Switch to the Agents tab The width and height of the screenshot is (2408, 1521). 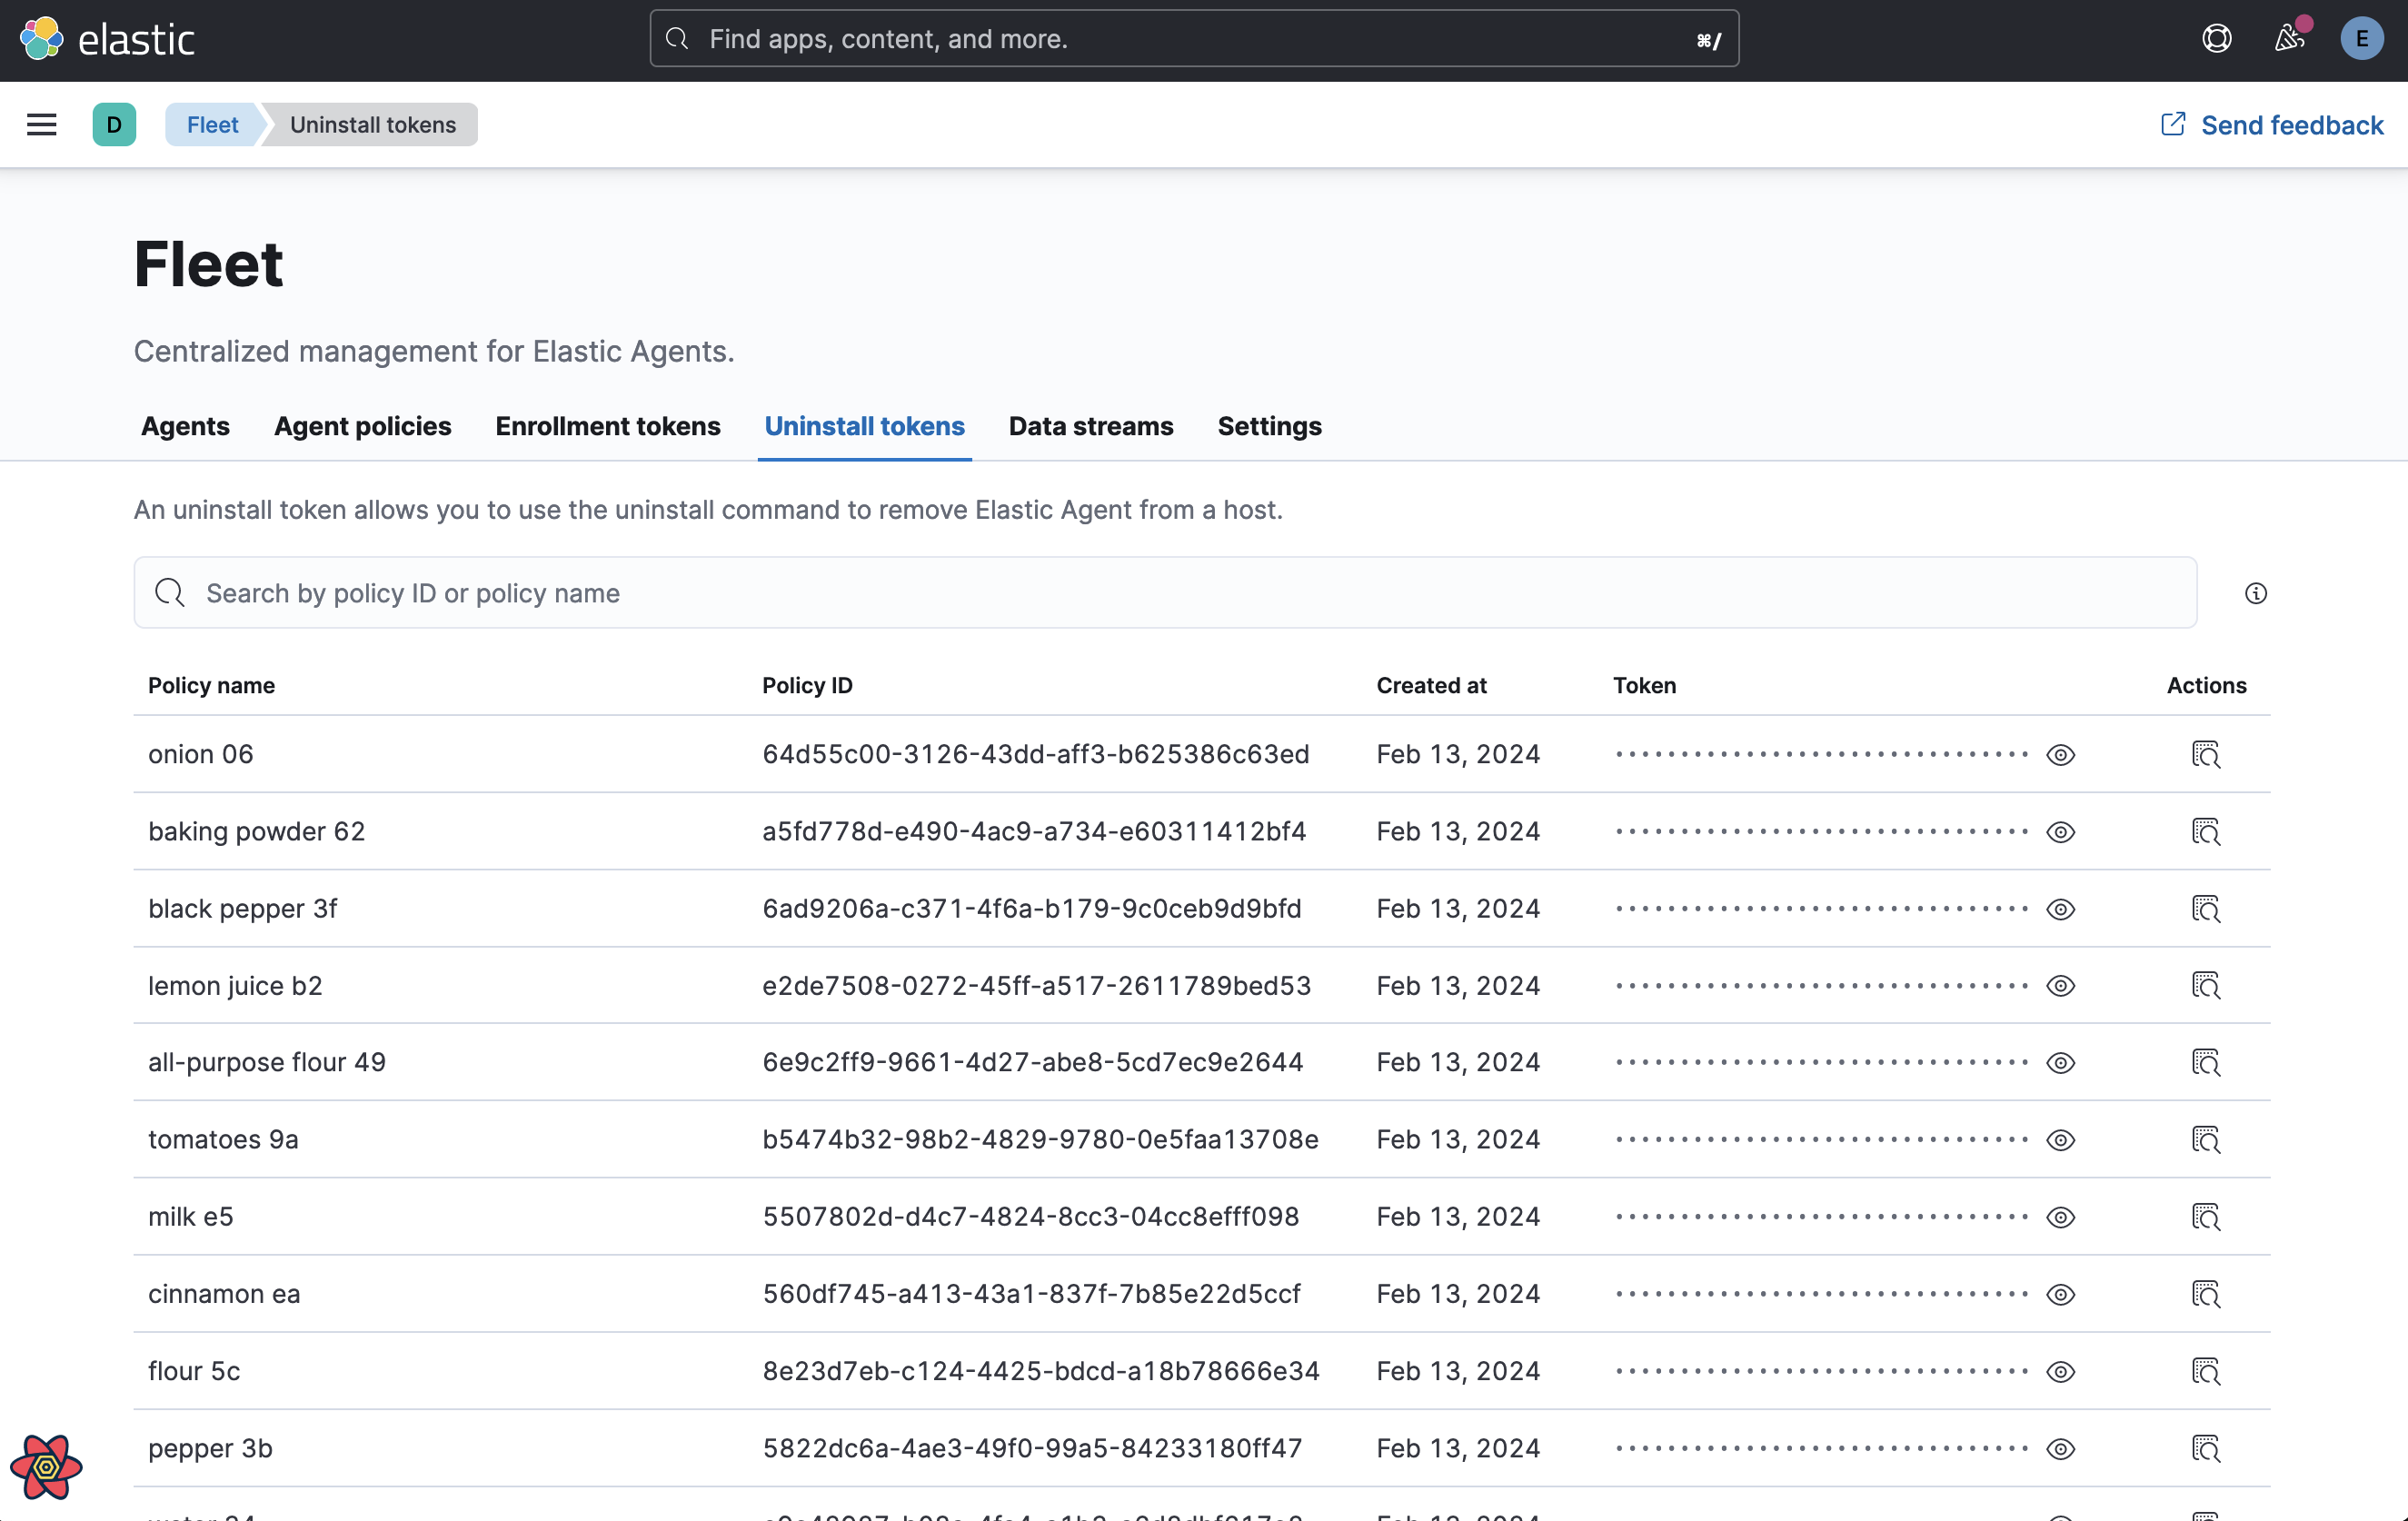coord(185,426)
